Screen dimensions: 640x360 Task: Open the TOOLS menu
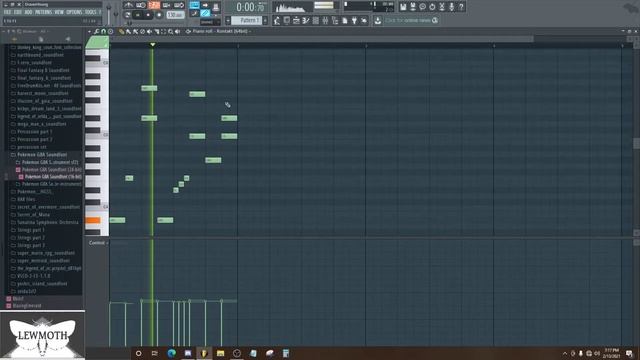pos(91,12)
